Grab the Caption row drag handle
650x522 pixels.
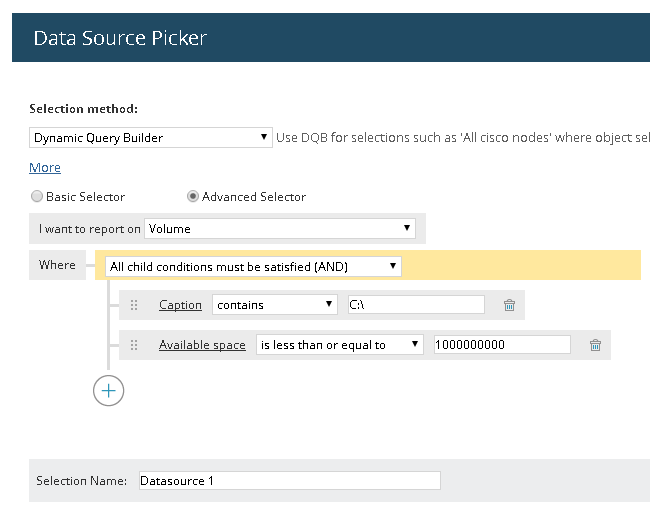pyautogui.click(x=134, y=305)
